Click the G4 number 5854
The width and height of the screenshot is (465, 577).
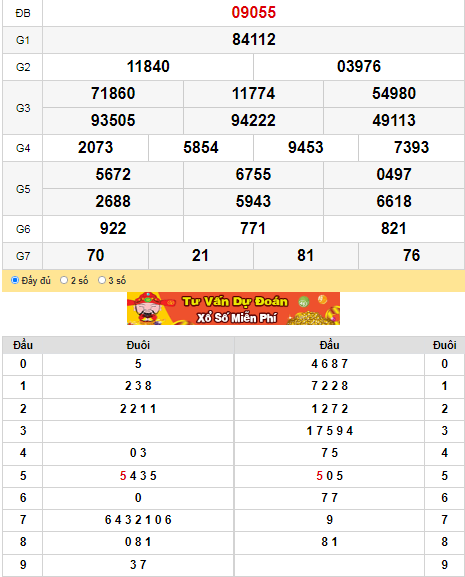pyautogui.click(x=201, y=148)
